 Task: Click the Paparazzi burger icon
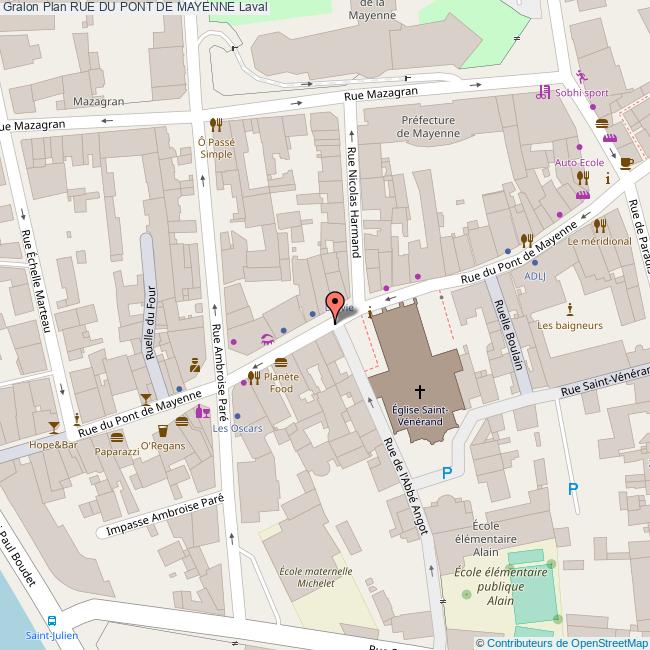(x=117, y=437)
